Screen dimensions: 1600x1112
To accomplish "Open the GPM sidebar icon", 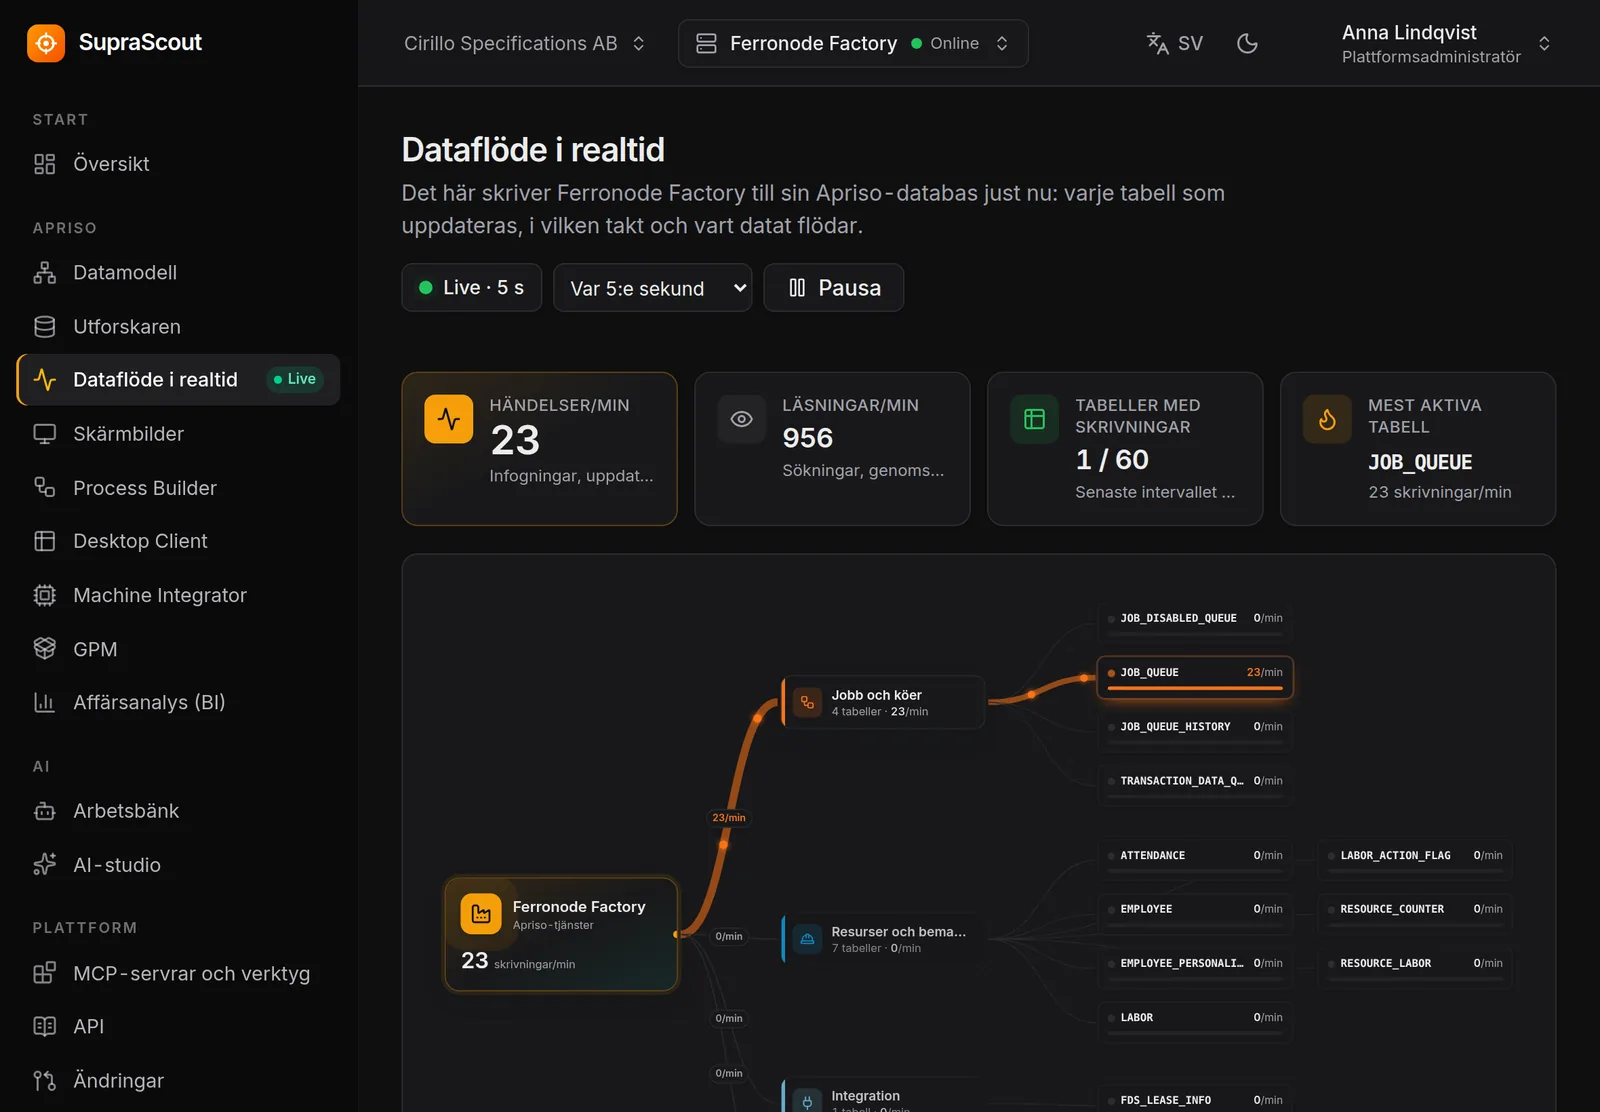I will 45,649.
